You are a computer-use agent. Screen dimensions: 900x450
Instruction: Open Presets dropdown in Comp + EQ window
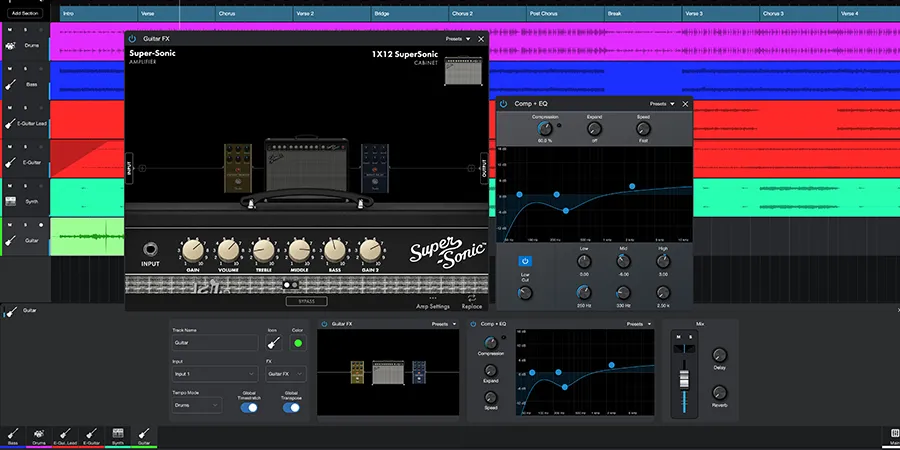[x=662, y=104]
